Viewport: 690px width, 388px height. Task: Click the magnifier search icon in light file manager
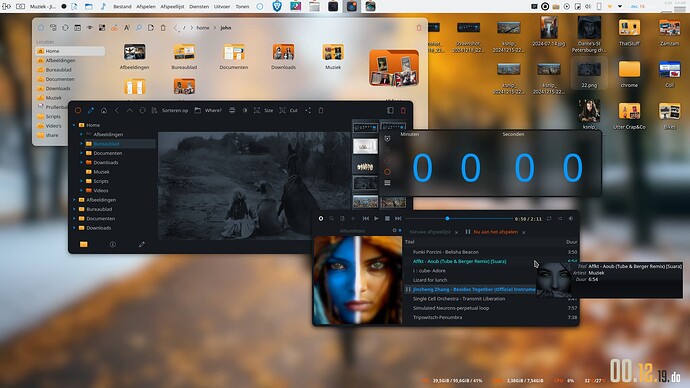(139, 28)
